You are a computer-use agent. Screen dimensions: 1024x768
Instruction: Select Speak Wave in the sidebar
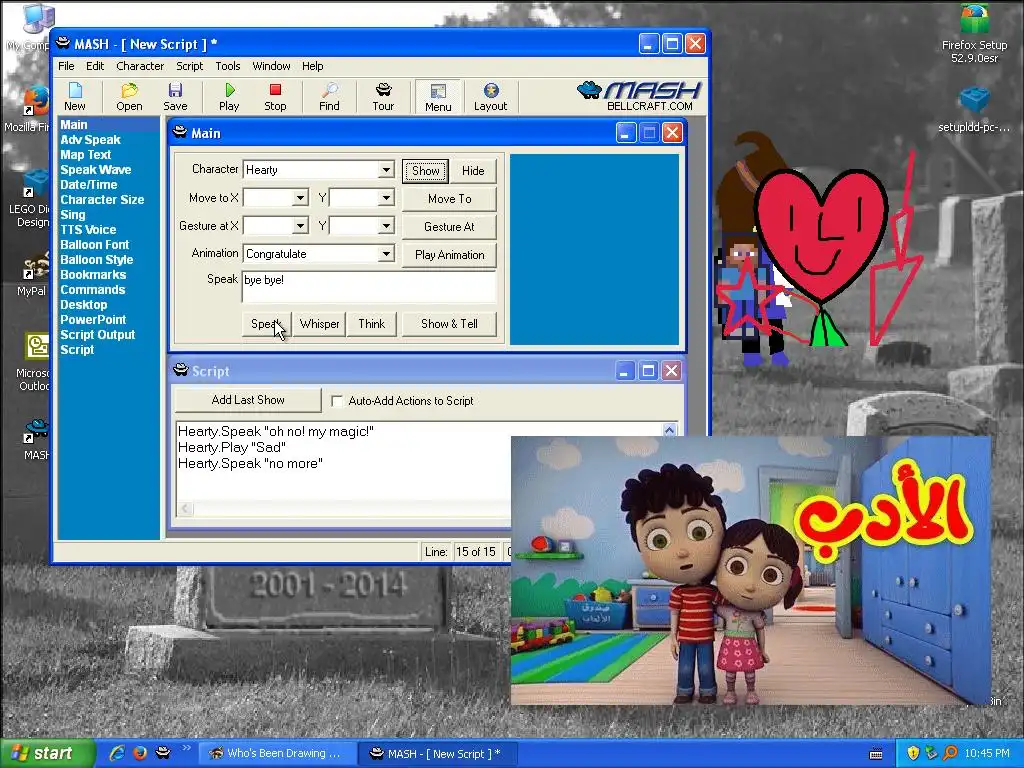pos(95,170)
